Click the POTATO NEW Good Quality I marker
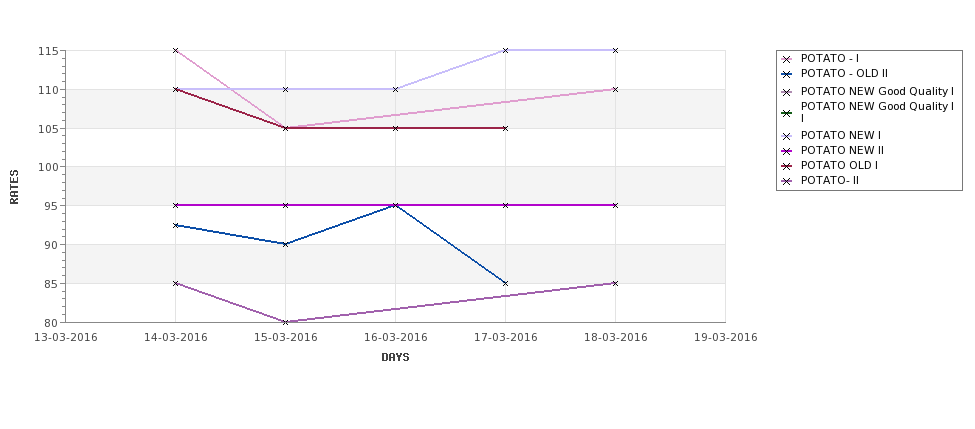The height and width of the screenshot is (429, 975). pyautogui.click(x=787, y=92)
